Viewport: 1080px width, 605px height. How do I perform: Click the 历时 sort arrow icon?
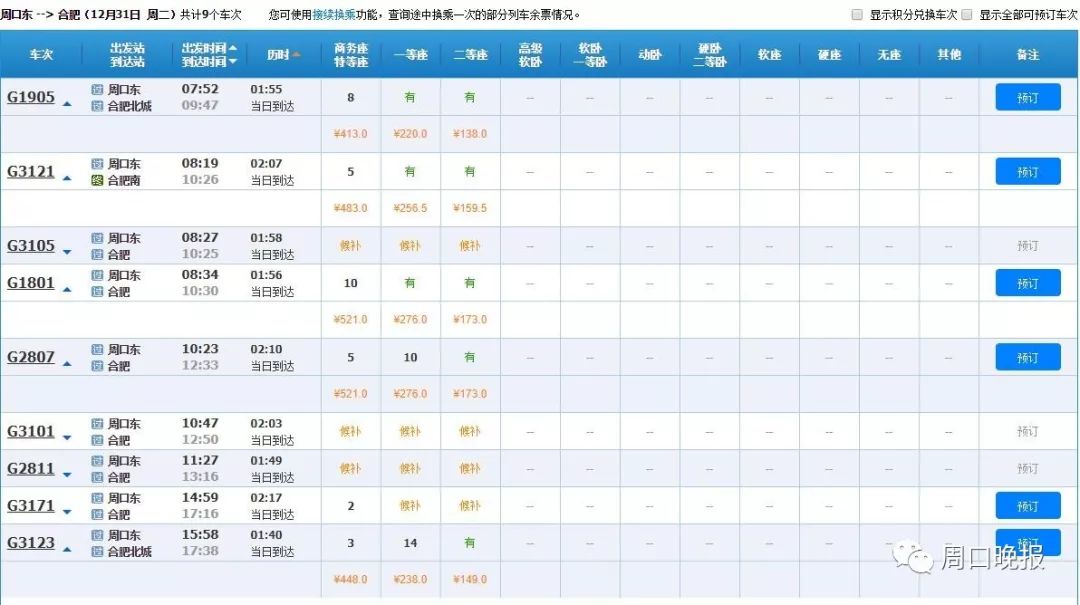(x=296, y=55)
